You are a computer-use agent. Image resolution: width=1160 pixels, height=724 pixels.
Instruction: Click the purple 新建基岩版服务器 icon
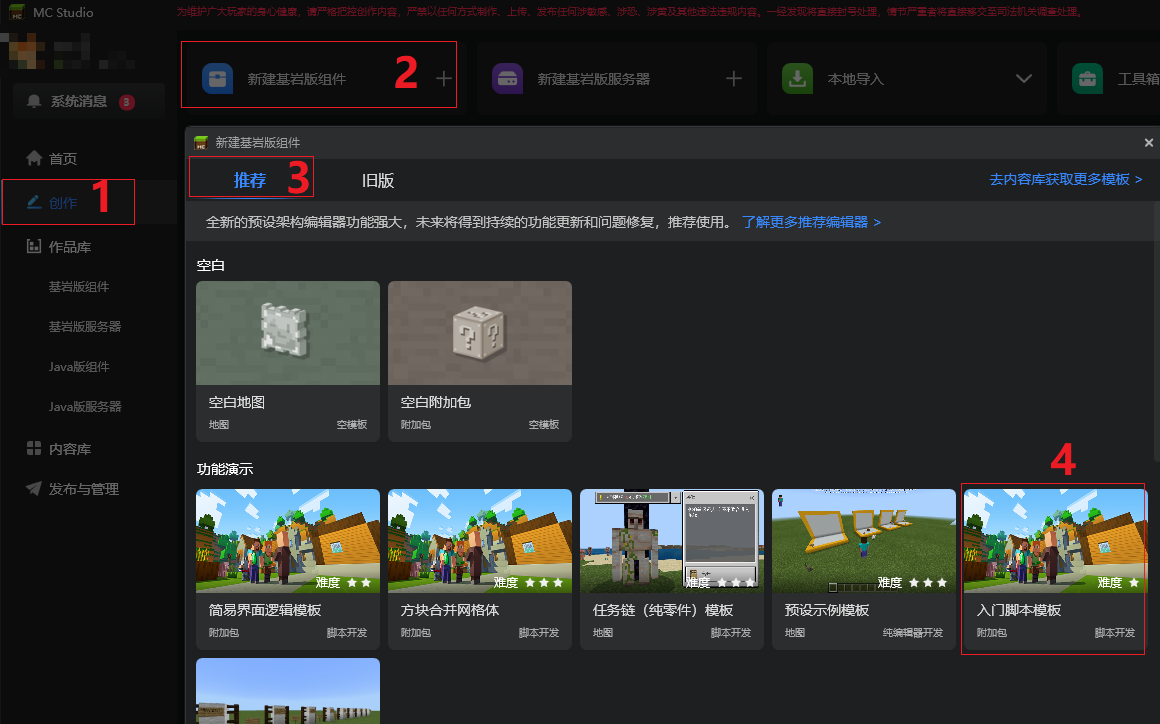pos(508,78)
